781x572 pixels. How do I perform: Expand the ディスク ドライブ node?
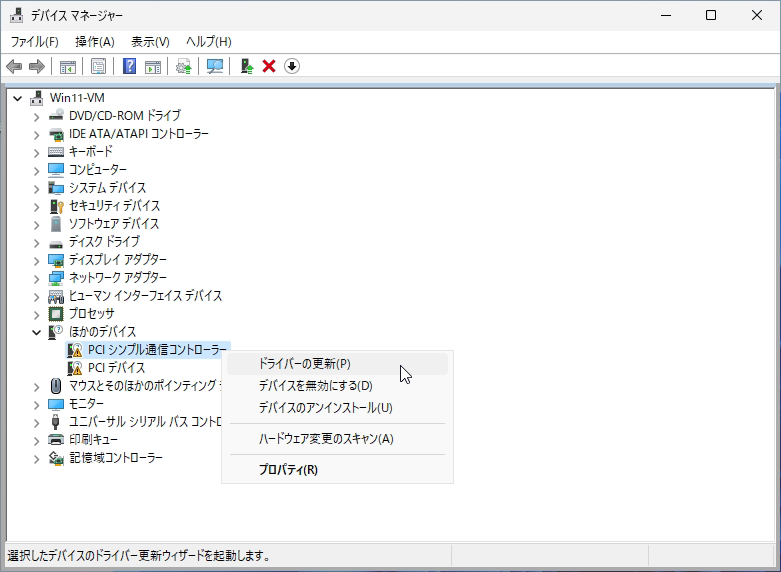(x=36, y=243)
